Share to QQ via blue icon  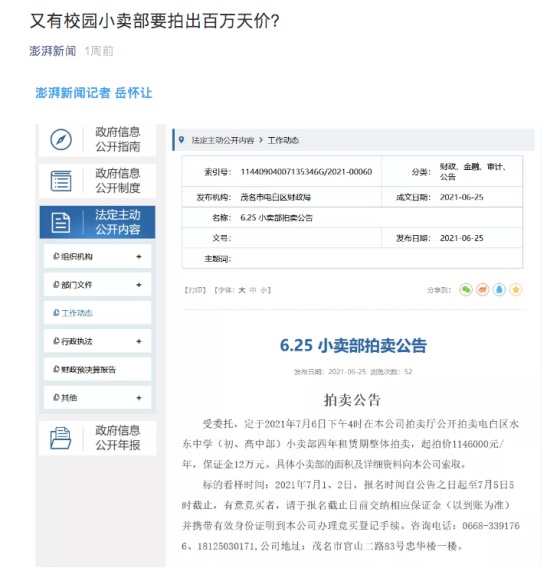[x=499, y=290]
